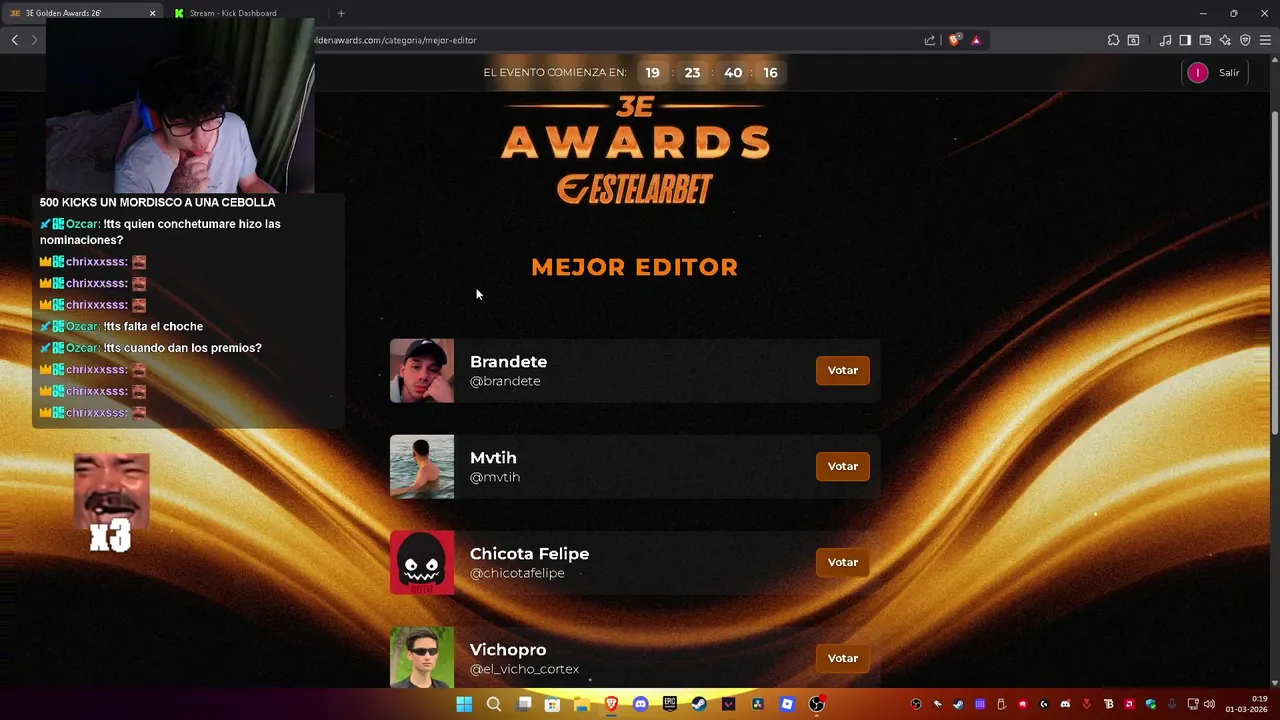Open Roblox from the taskbar
The image size is (1280, 720).
point(787,704)
